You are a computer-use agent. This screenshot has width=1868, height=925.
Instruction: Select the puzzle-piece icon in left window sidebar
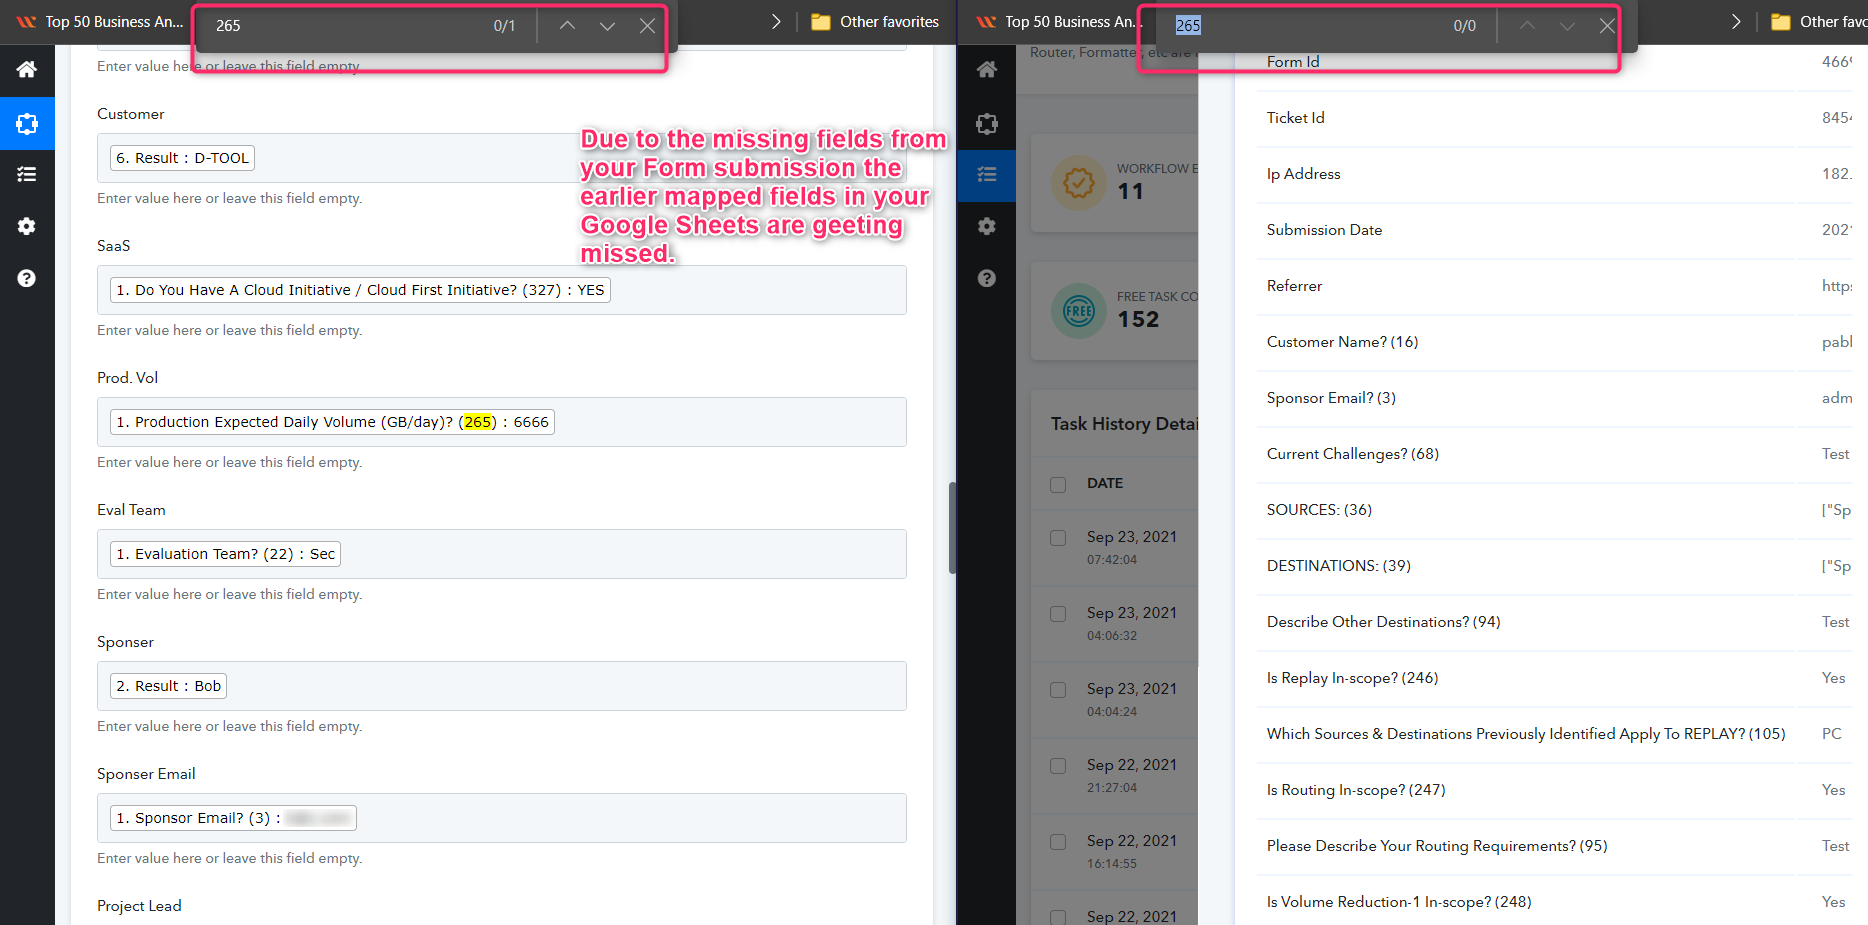27,124
